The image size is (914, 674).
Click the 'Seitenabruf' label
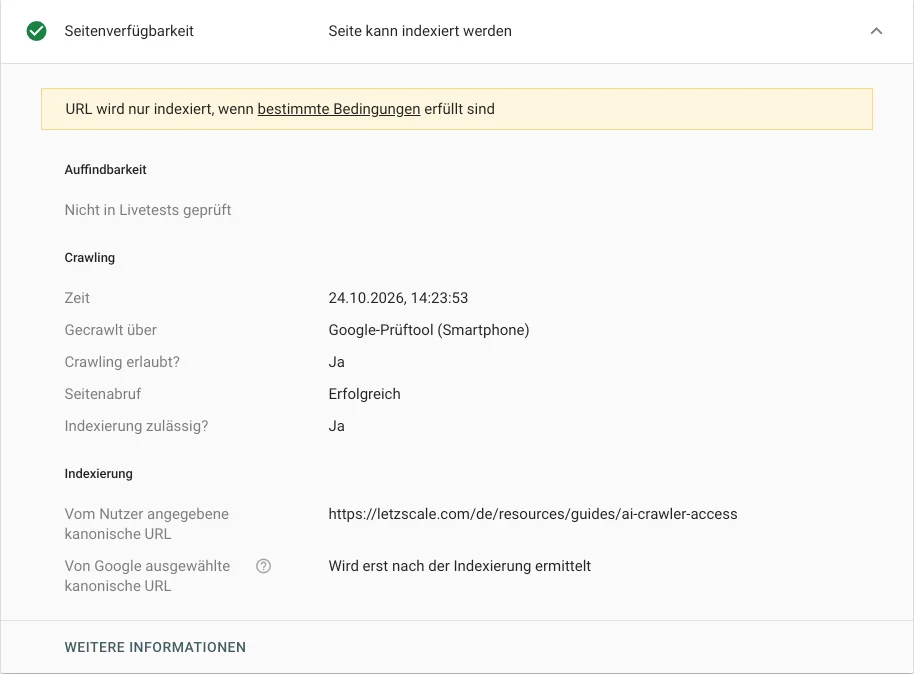(103, 394)
